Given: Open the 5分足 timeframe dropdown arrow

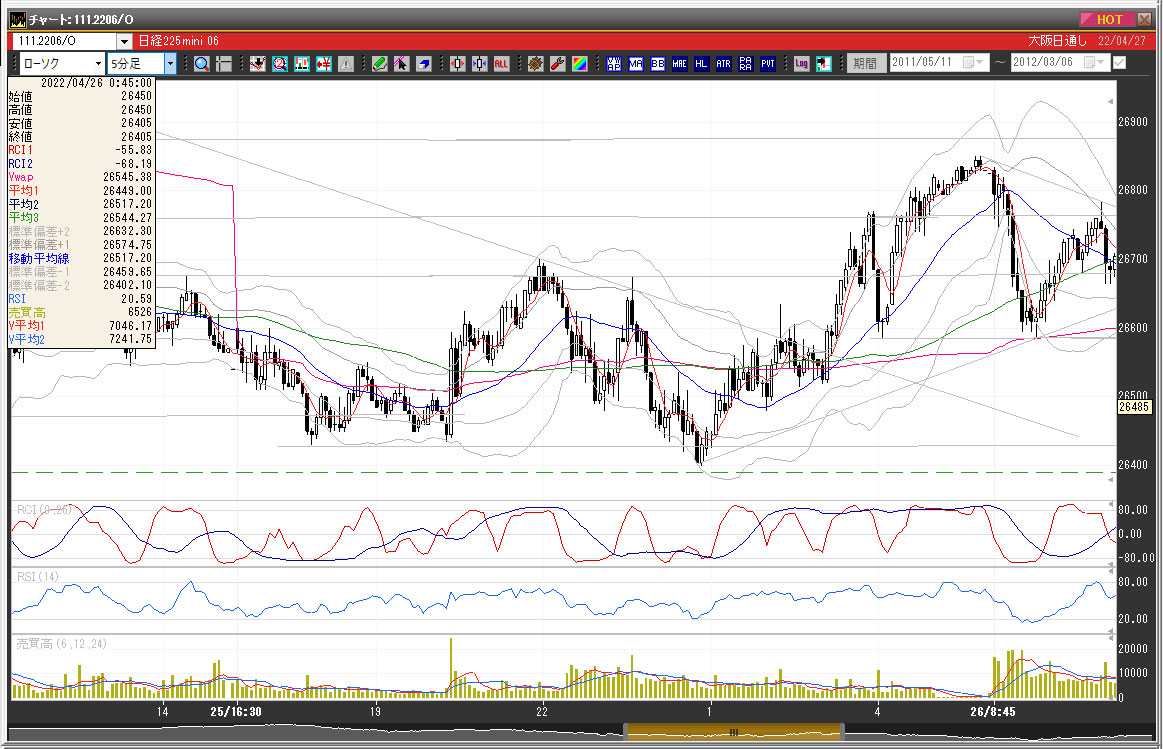Looking at the screenshot, I should [x=170, y=63].
